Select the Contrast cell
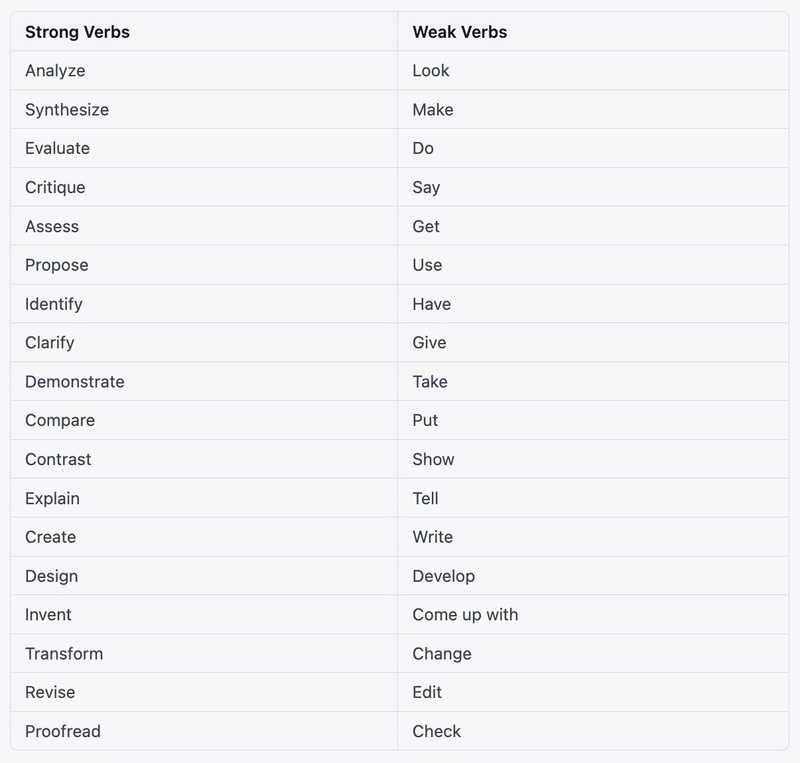 [x=58, y=460]
